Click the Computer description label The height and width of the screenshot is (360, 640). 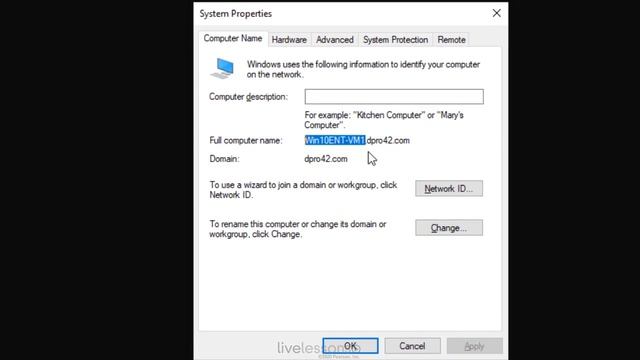pos(248,97)
